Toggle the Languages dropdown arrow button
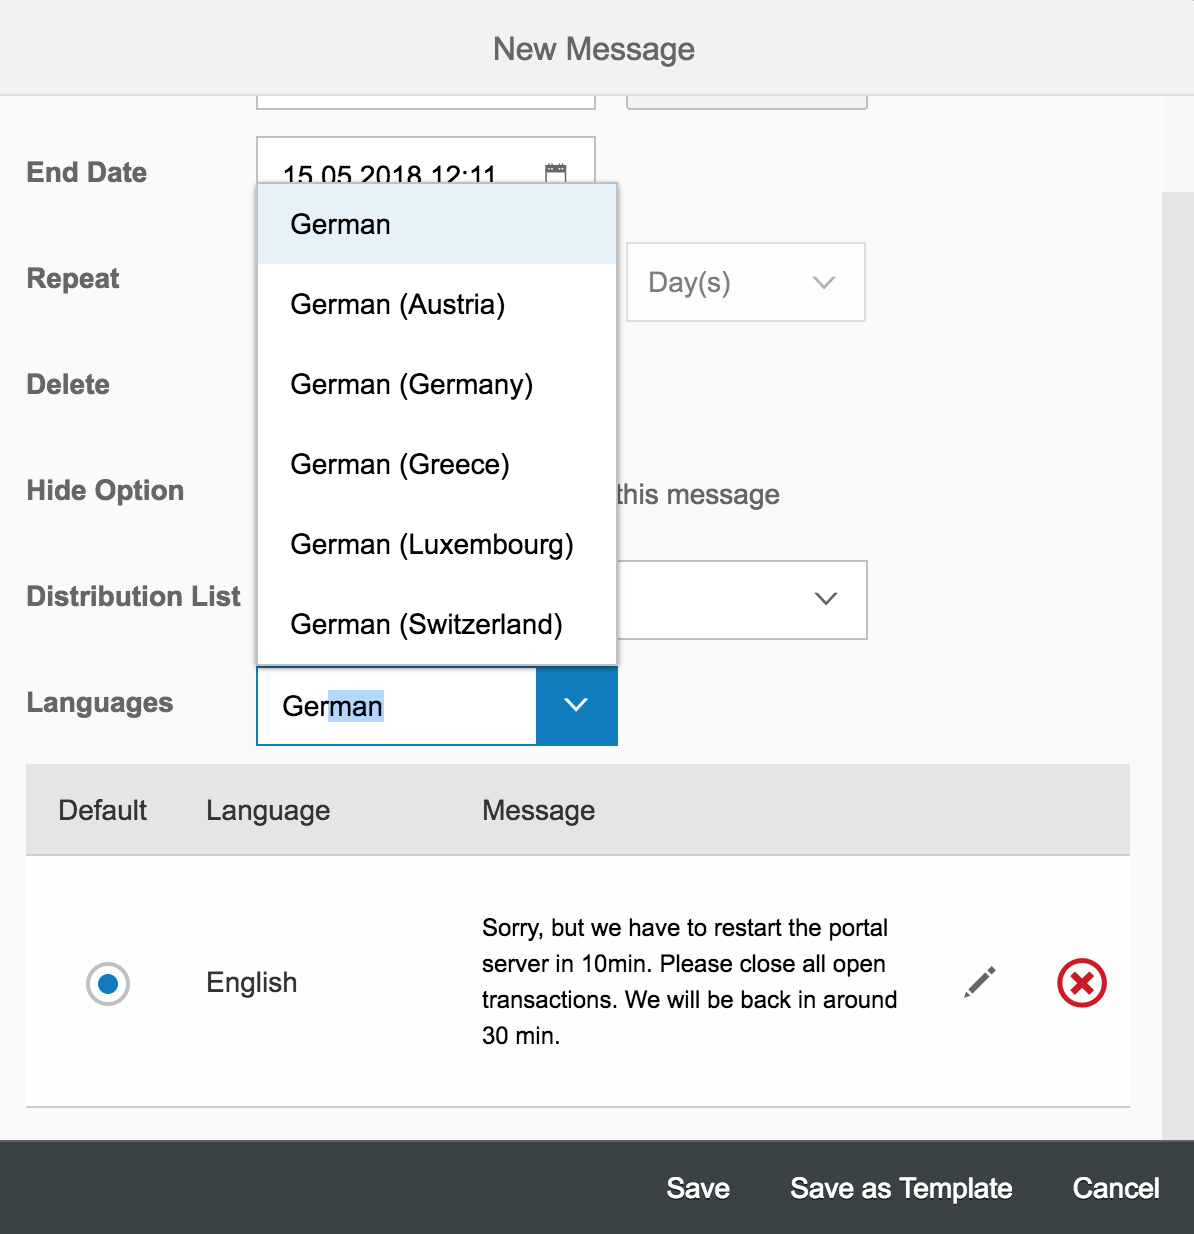This screenshot has width=1194, height=1234. click(x=576, y=705)
